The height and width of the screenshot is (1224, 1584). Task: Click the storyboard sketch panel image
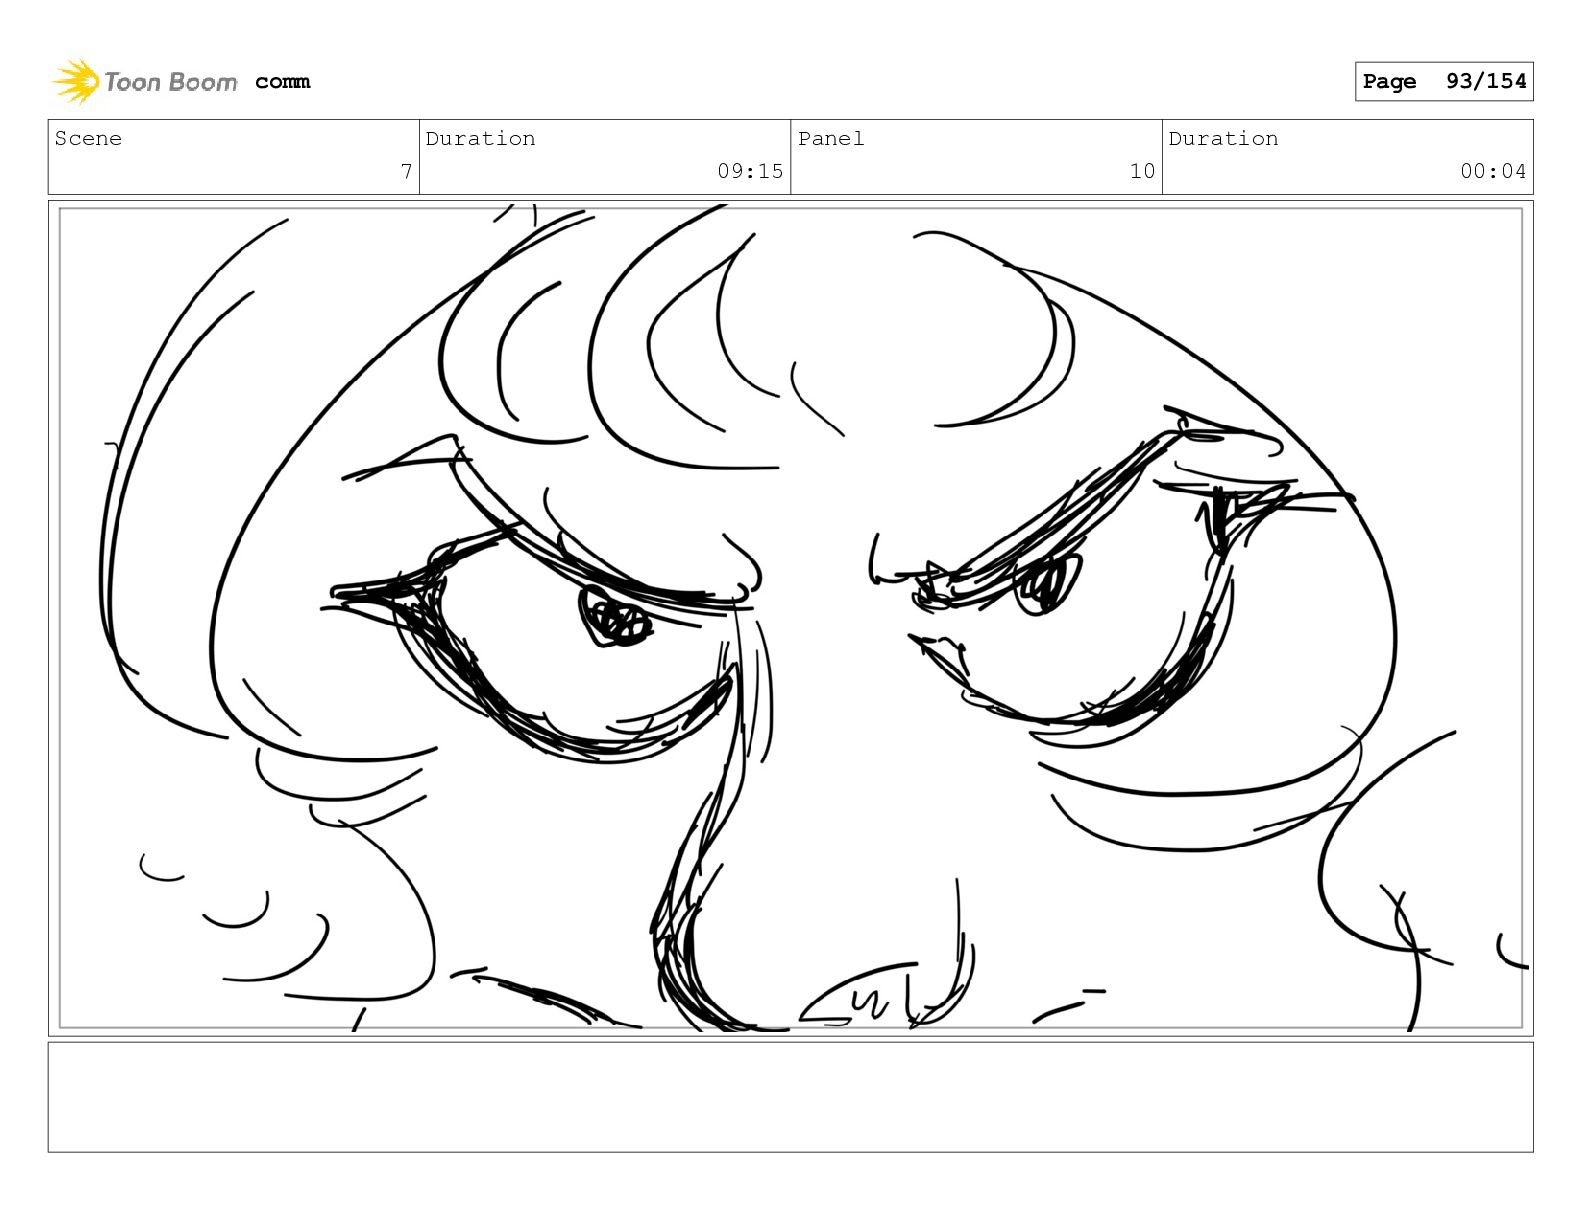click(790, 618)
